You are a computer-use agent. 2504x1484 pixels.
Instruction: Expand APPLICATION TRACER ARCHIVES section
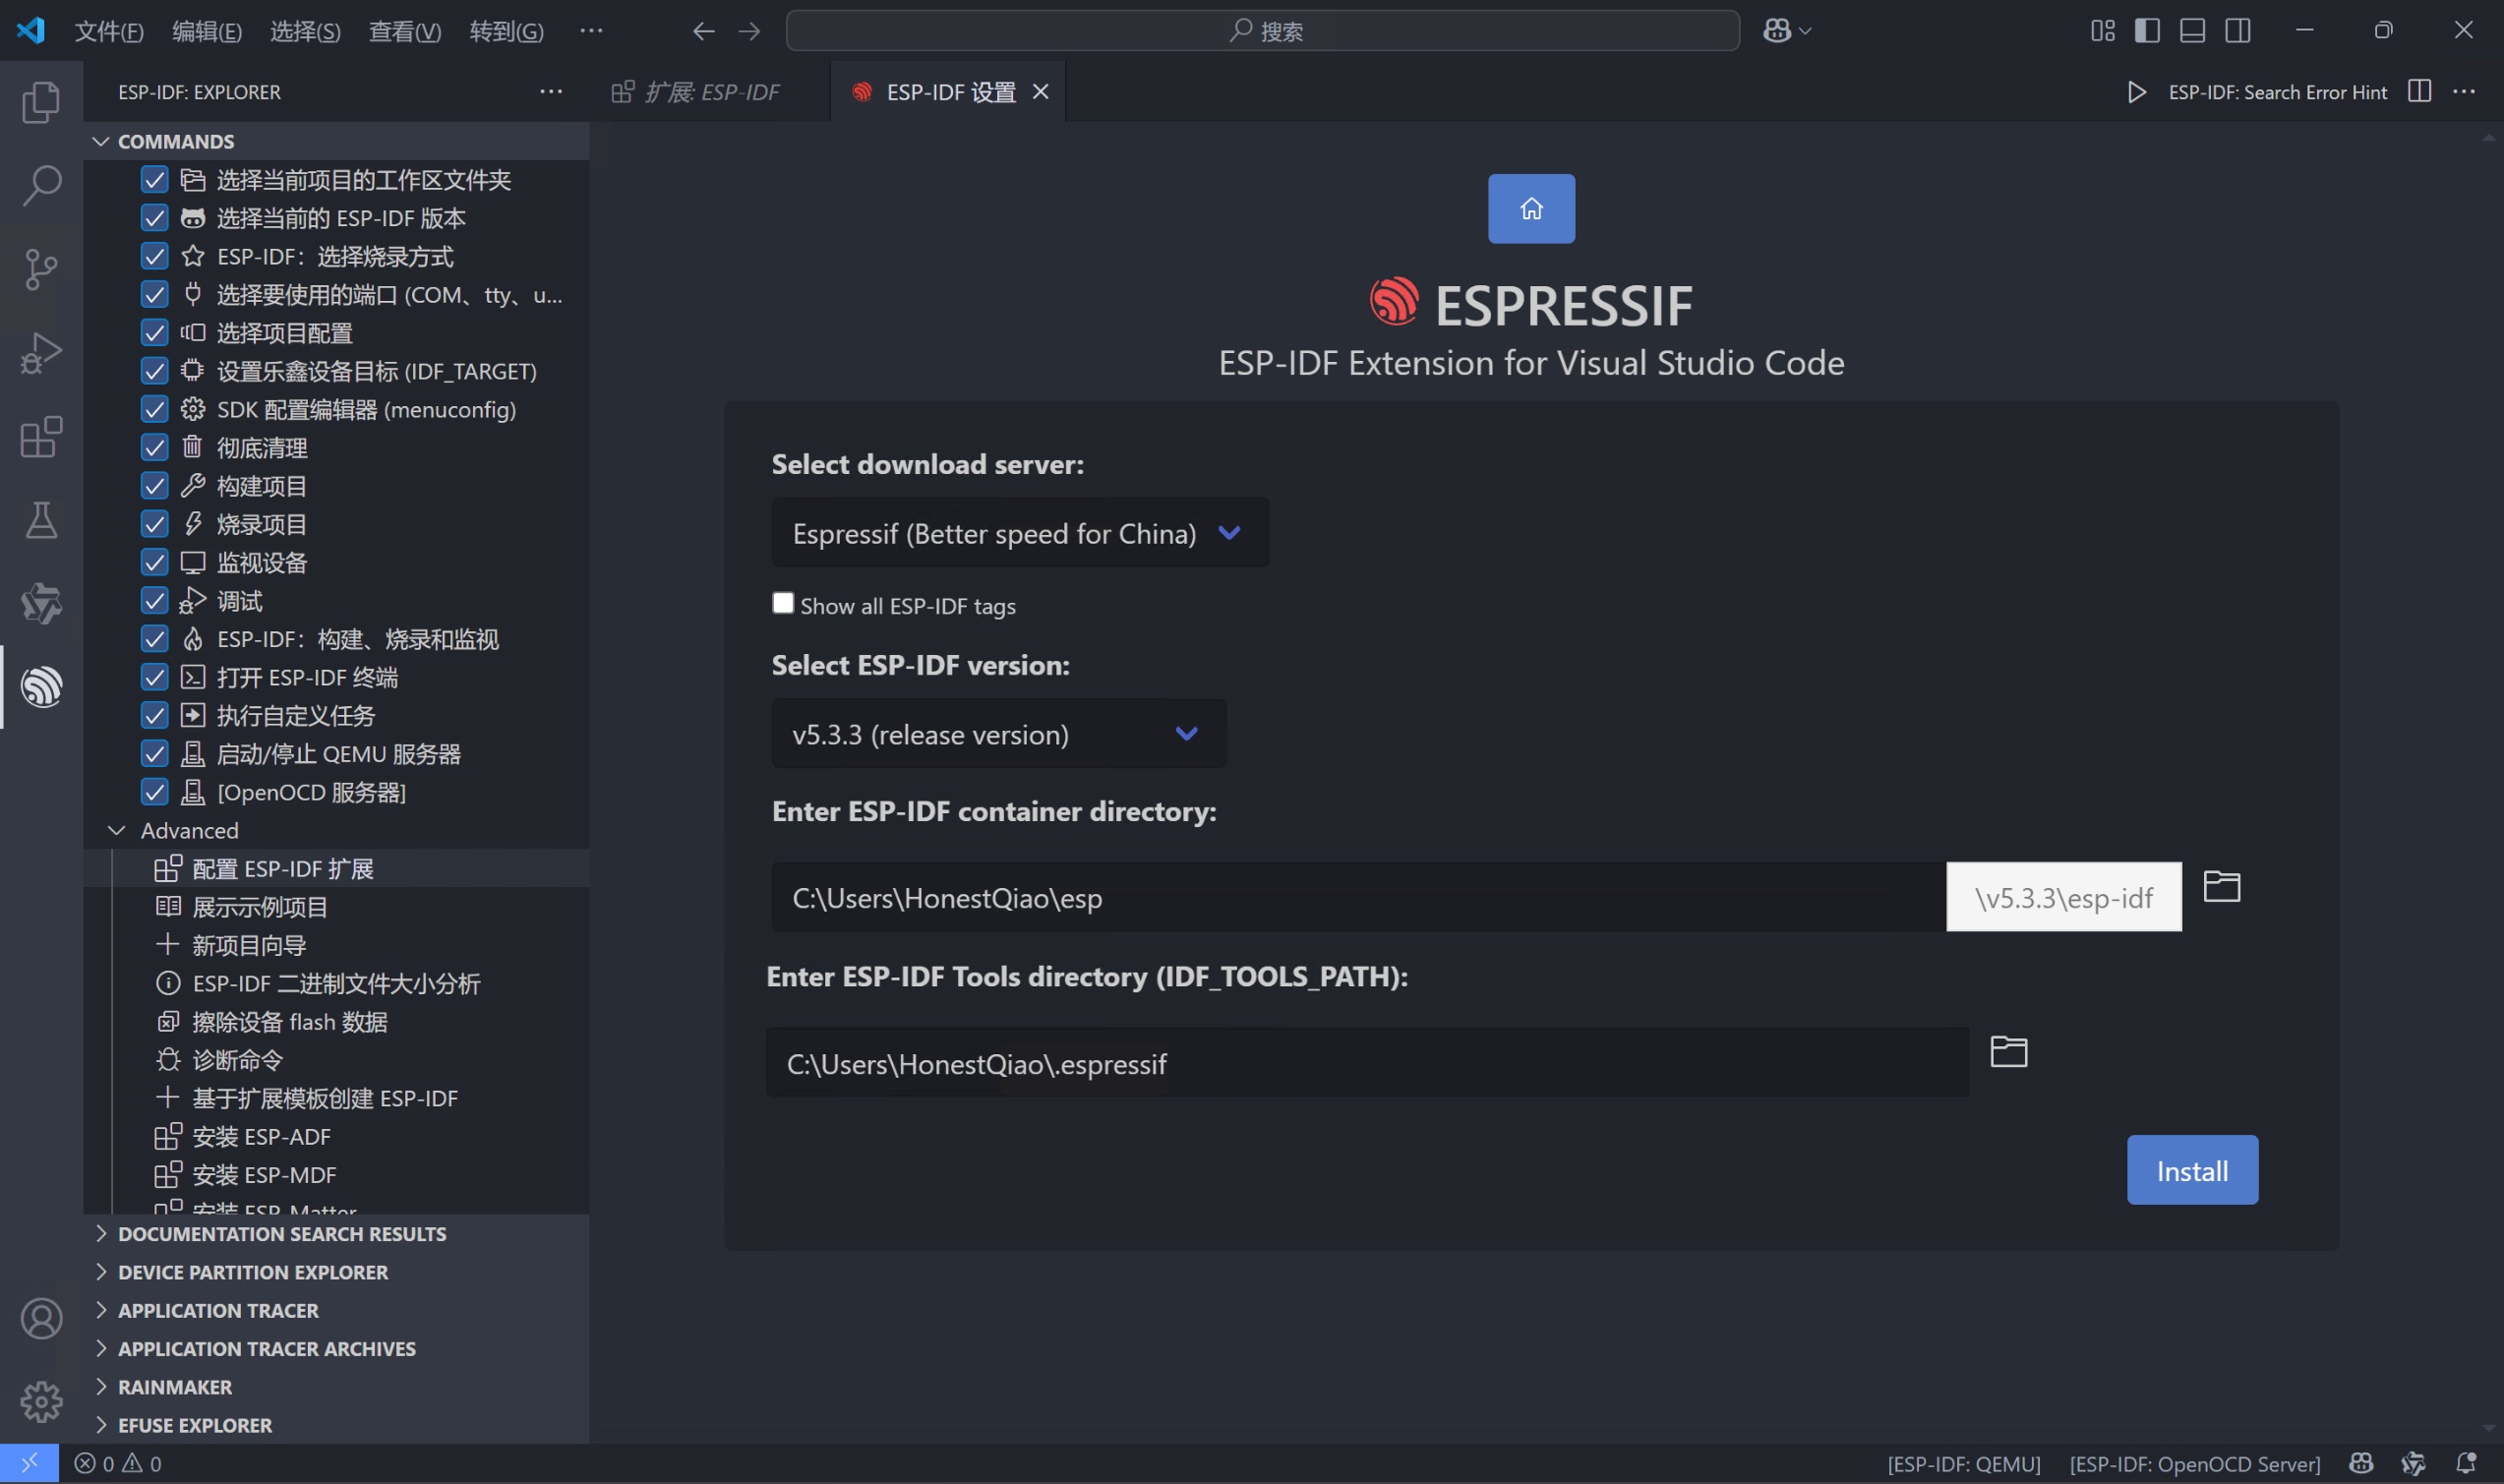tap(337, 1349)
